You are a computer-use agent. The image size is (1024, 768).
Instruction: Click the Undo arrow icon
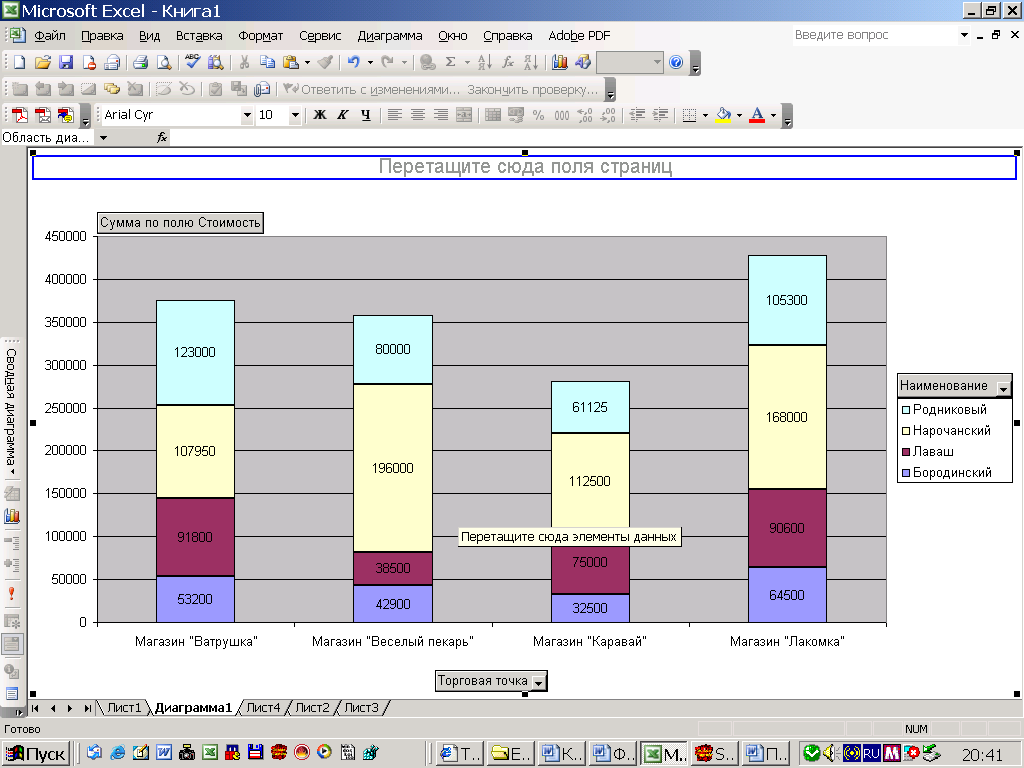pos(353,62)
